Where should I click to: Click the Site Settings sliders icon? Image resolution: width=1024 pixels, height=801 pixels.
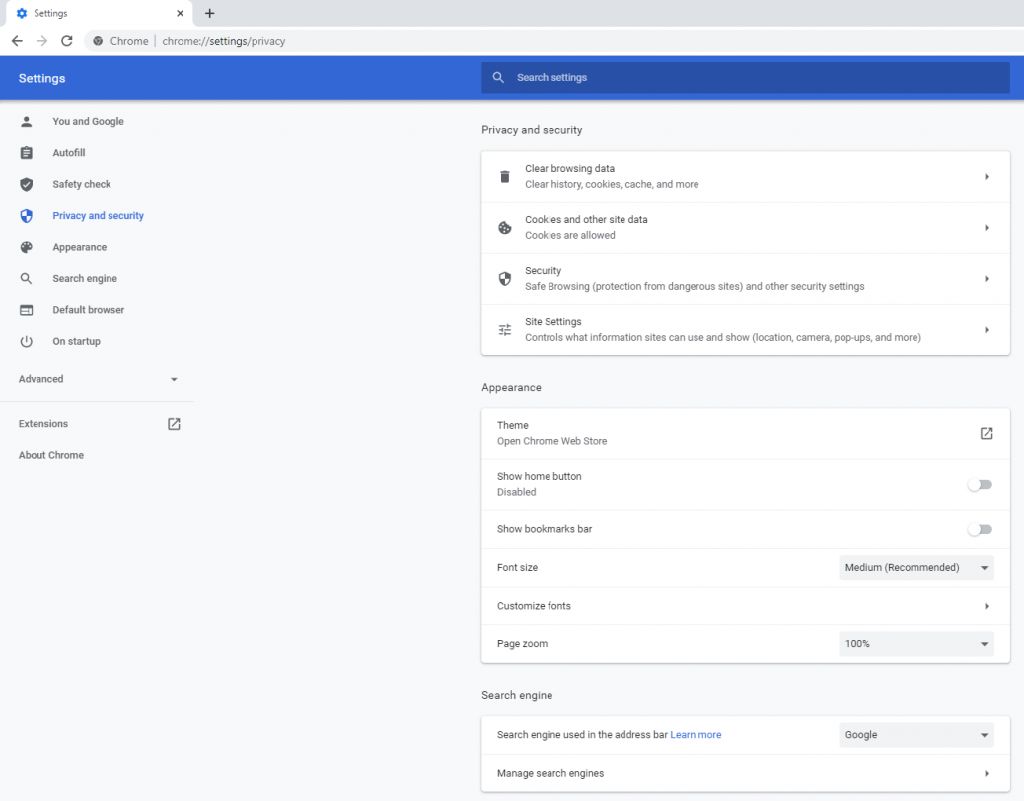(505, 329)
